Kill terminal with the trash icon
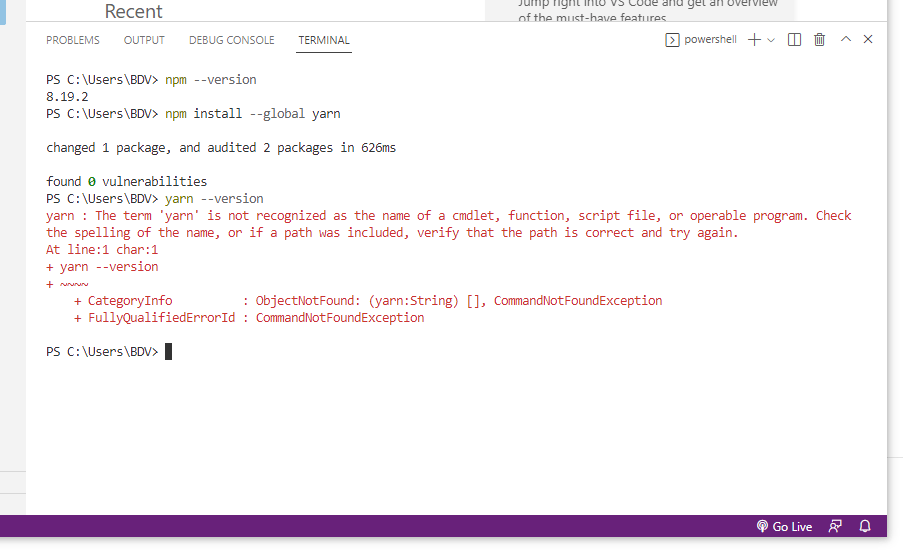 tap(819, 40)
